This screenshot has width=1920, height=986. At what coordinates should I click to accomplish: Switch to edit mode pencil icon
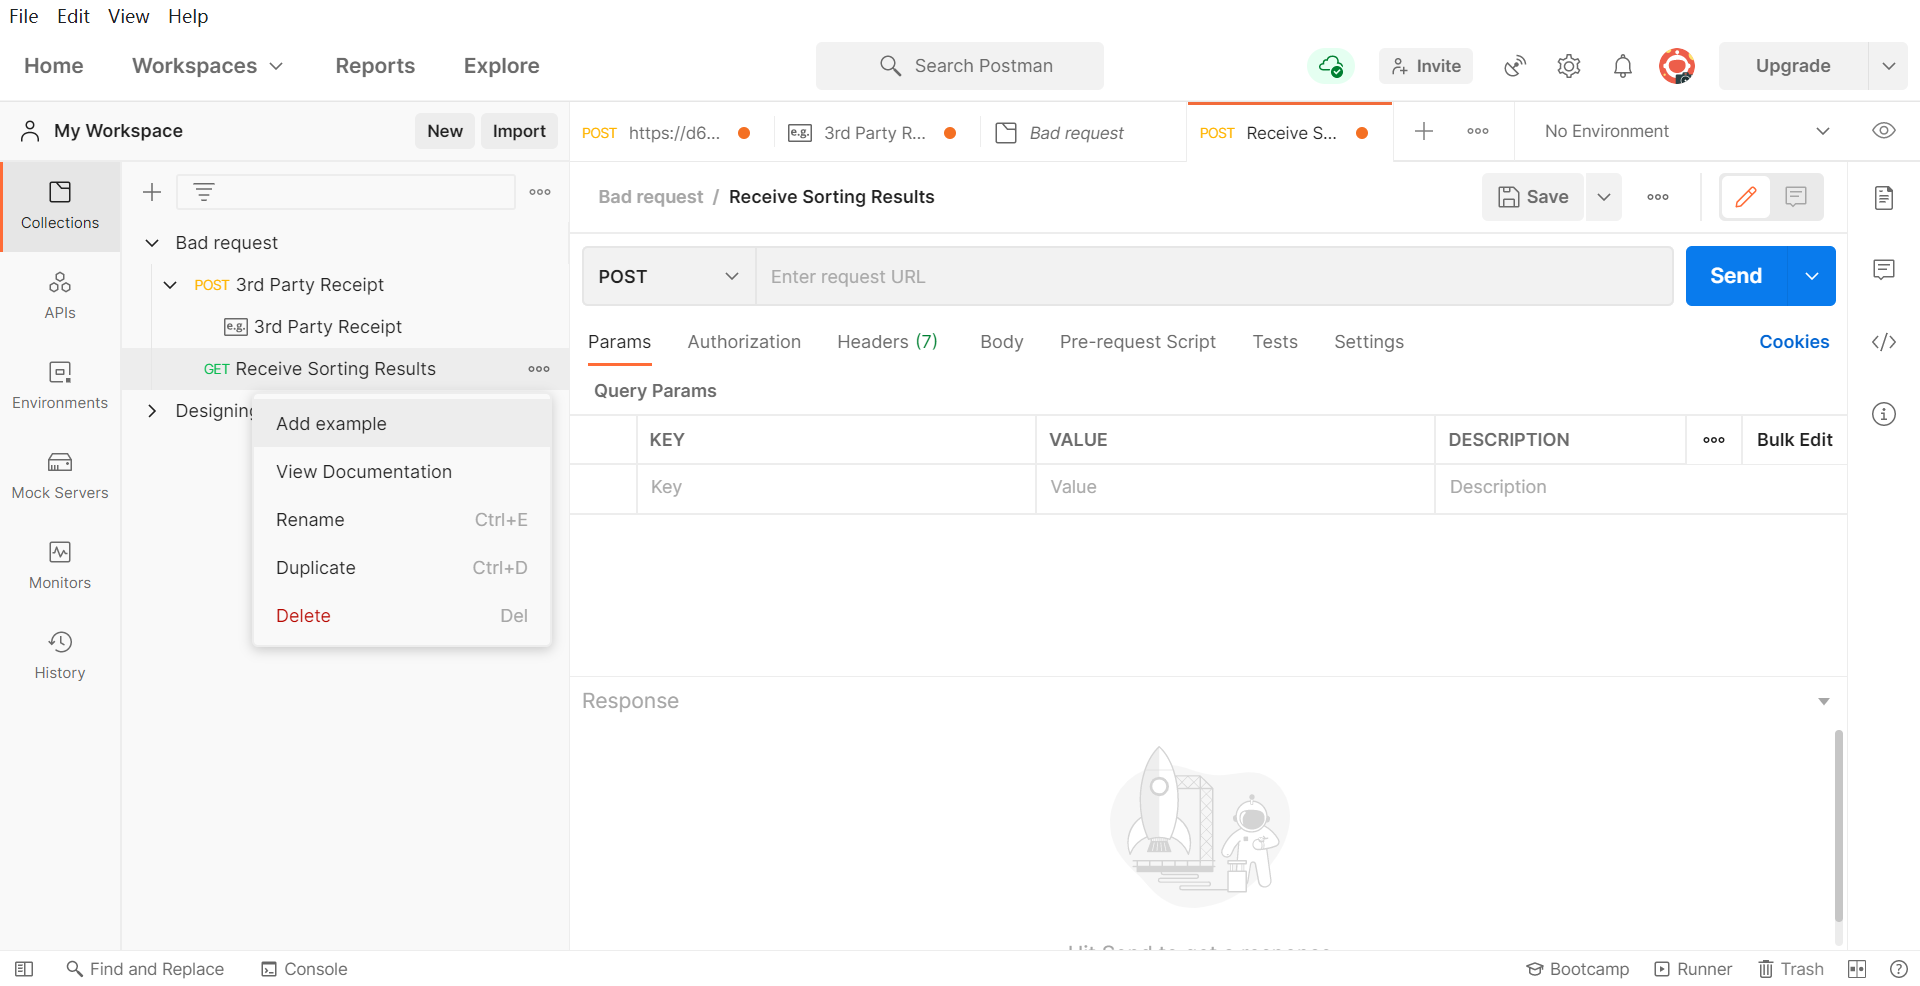point(1746,197)
